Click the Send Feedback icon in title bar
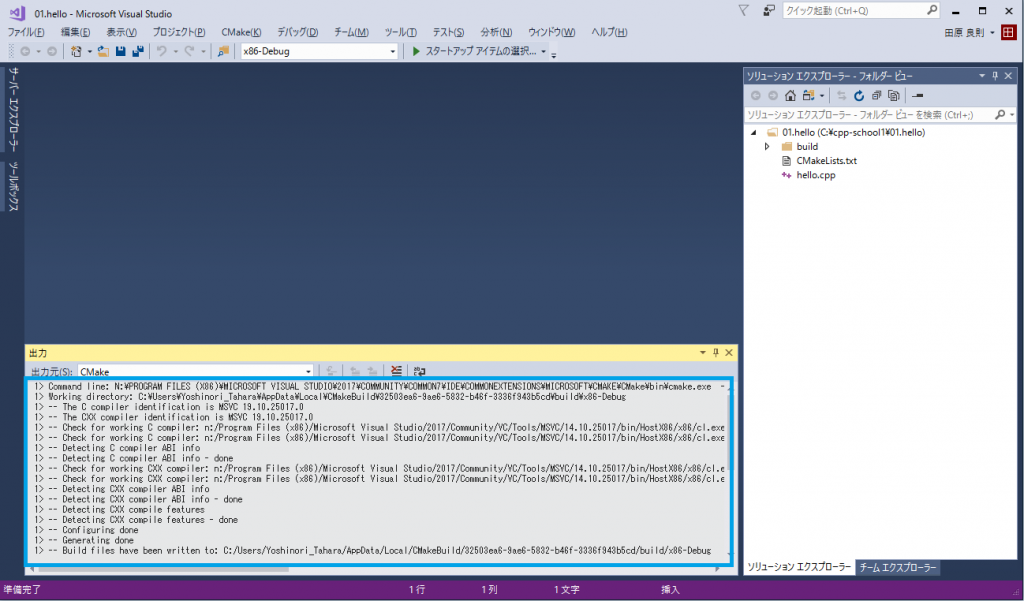 point(768,10)
